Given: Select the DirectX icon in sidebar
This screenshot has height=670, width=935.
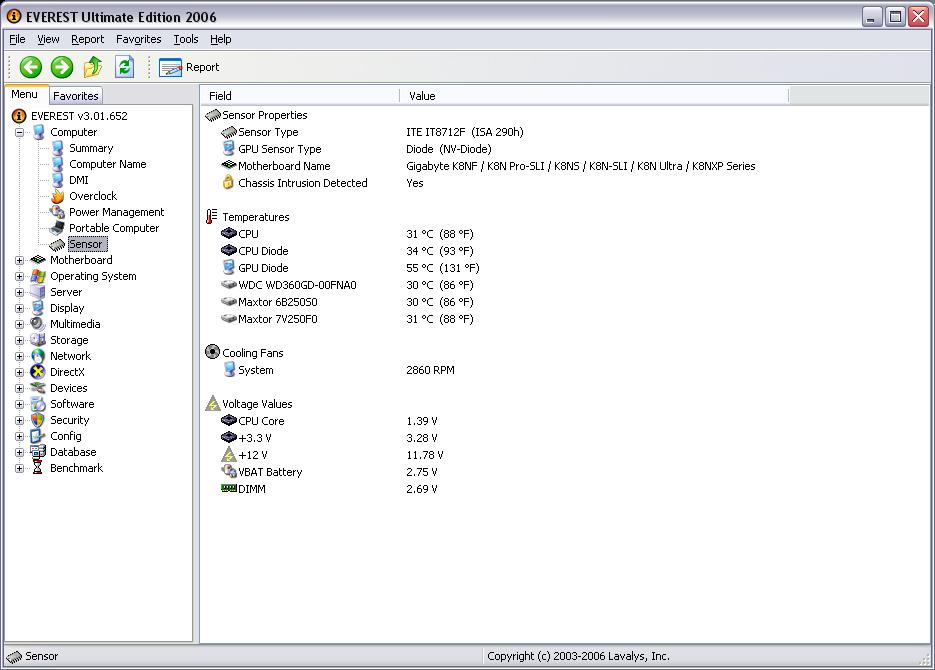Looking at the screenshot, I should 39,372.
